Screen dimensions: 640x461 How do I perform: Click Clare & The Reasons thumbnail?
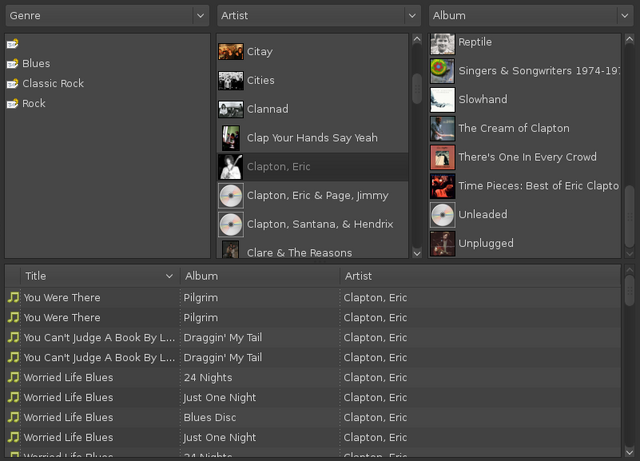coord(231,249)
